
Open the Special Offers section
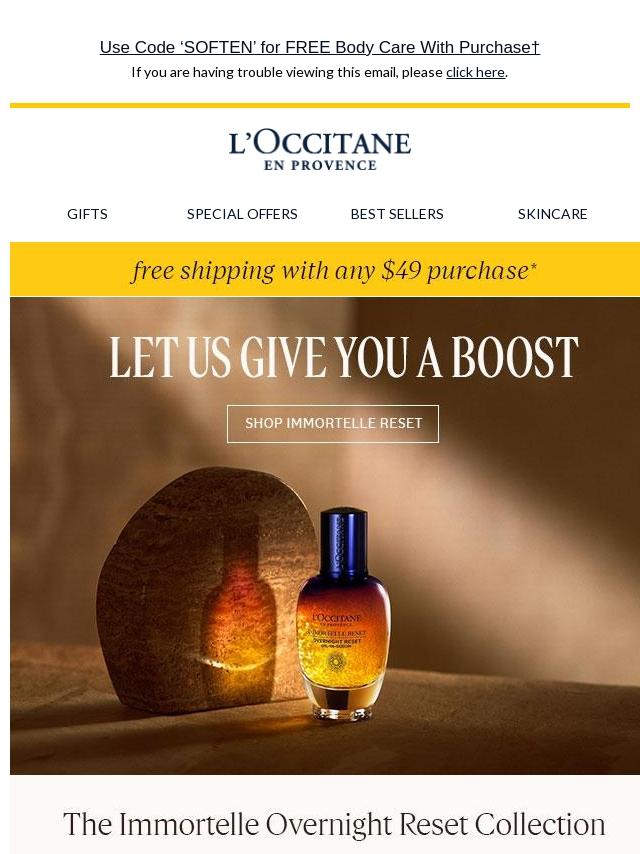pos(242,214)
